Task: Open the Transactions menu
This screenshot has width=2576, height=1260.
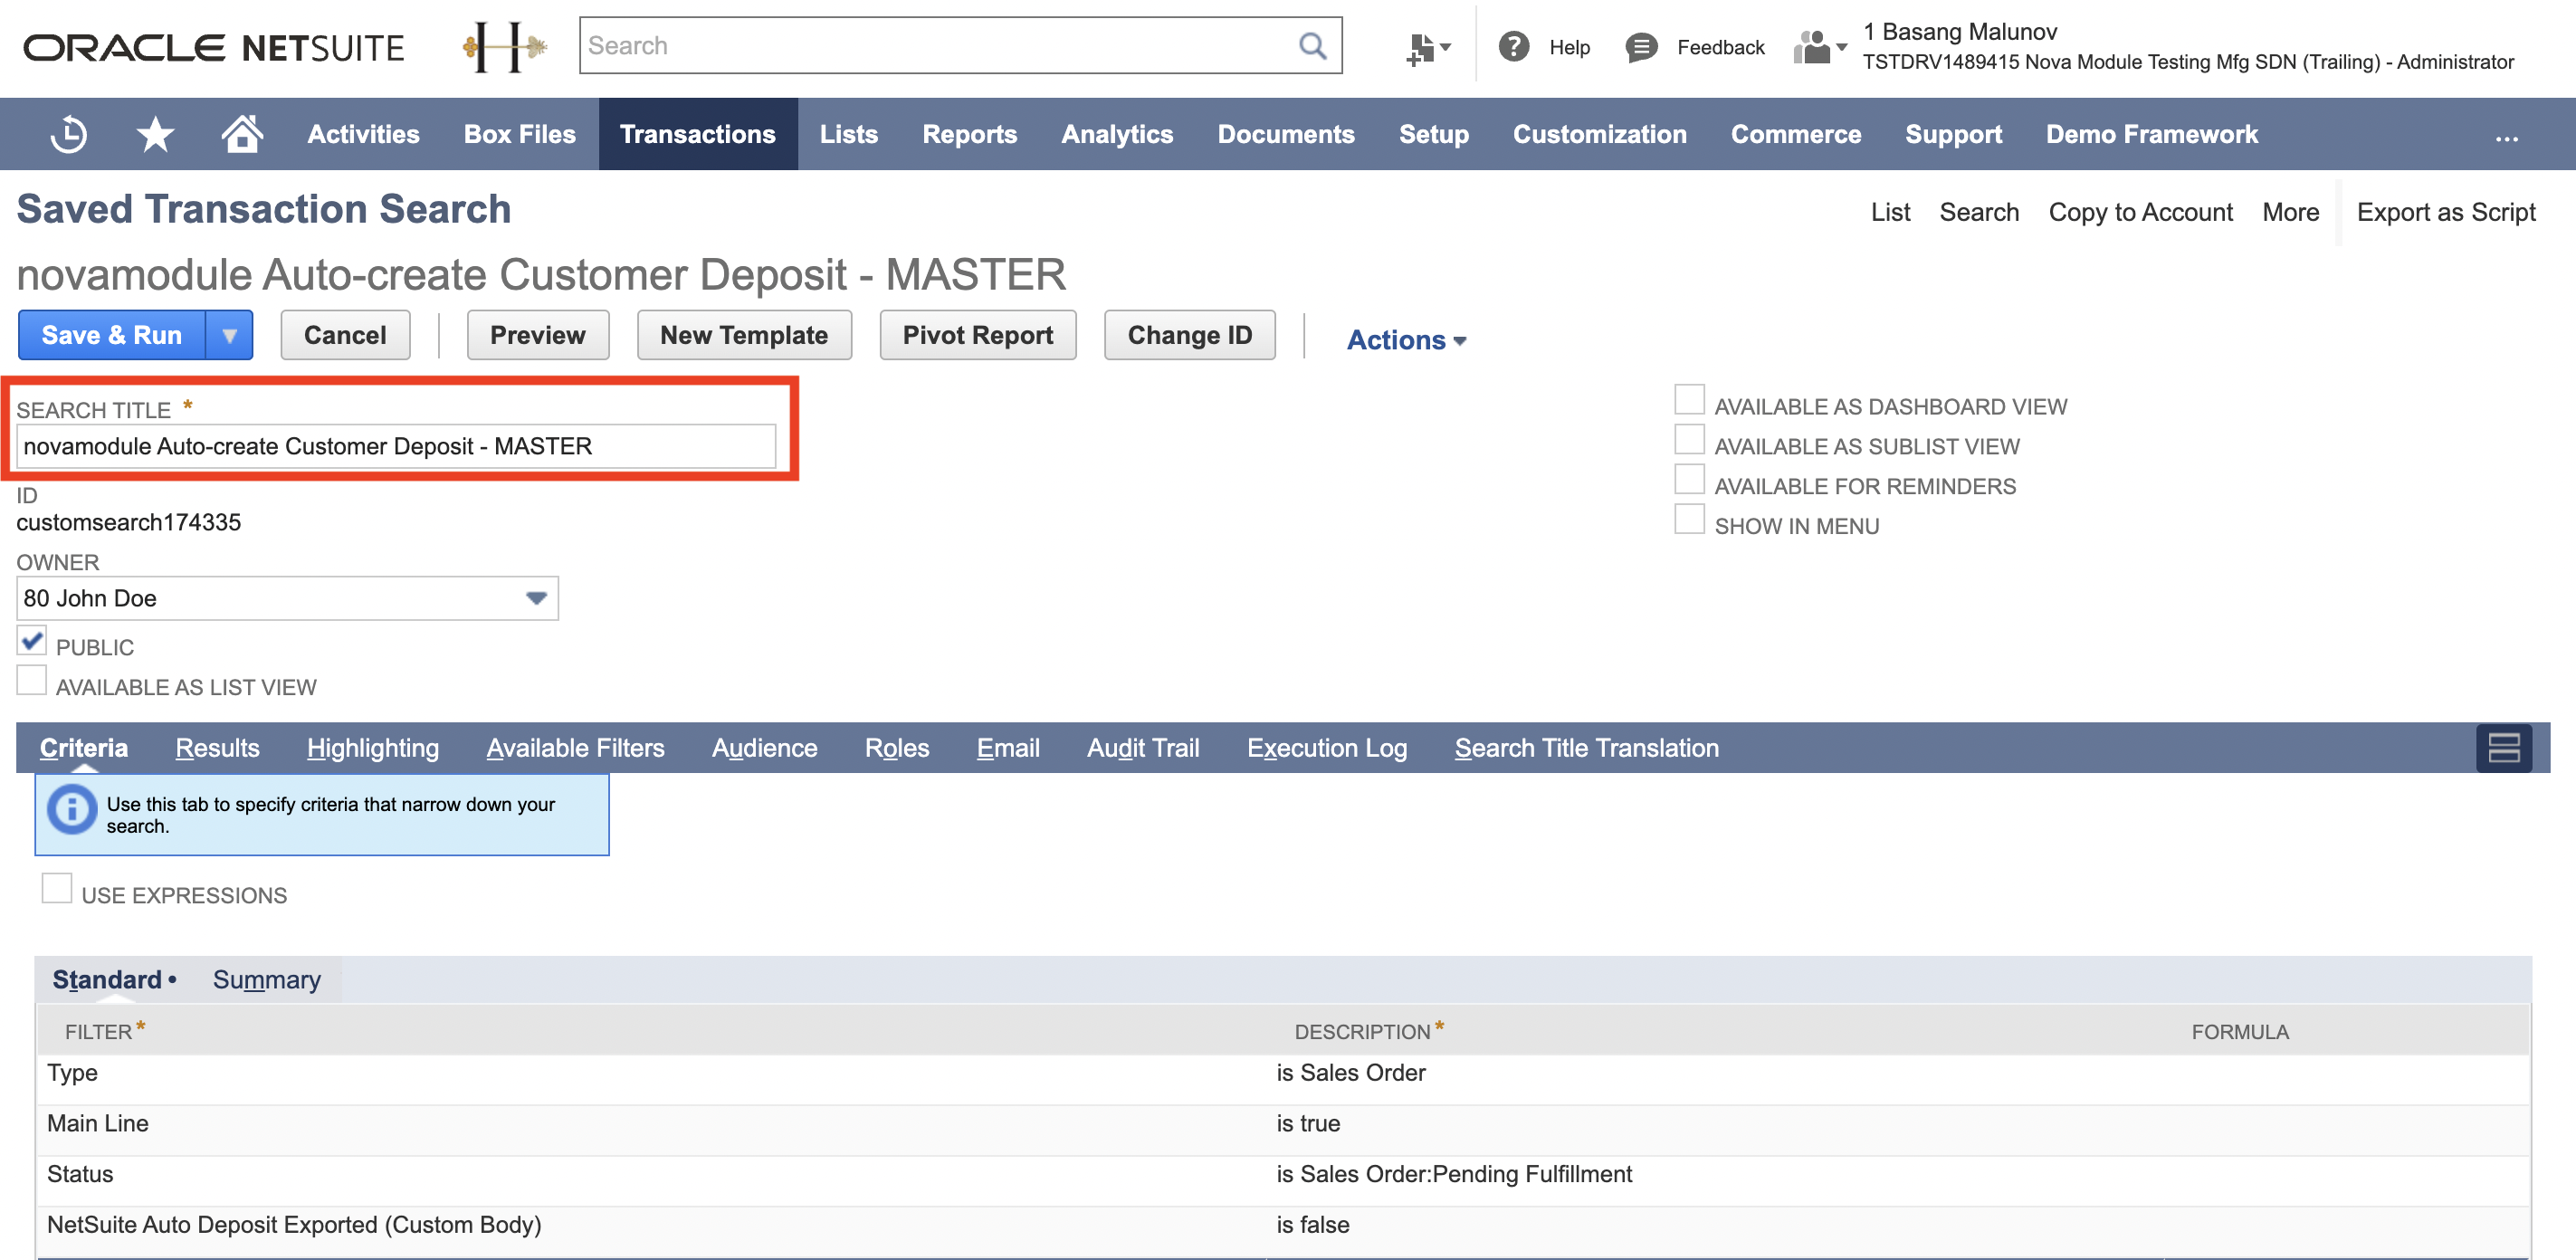Action: 697,134
